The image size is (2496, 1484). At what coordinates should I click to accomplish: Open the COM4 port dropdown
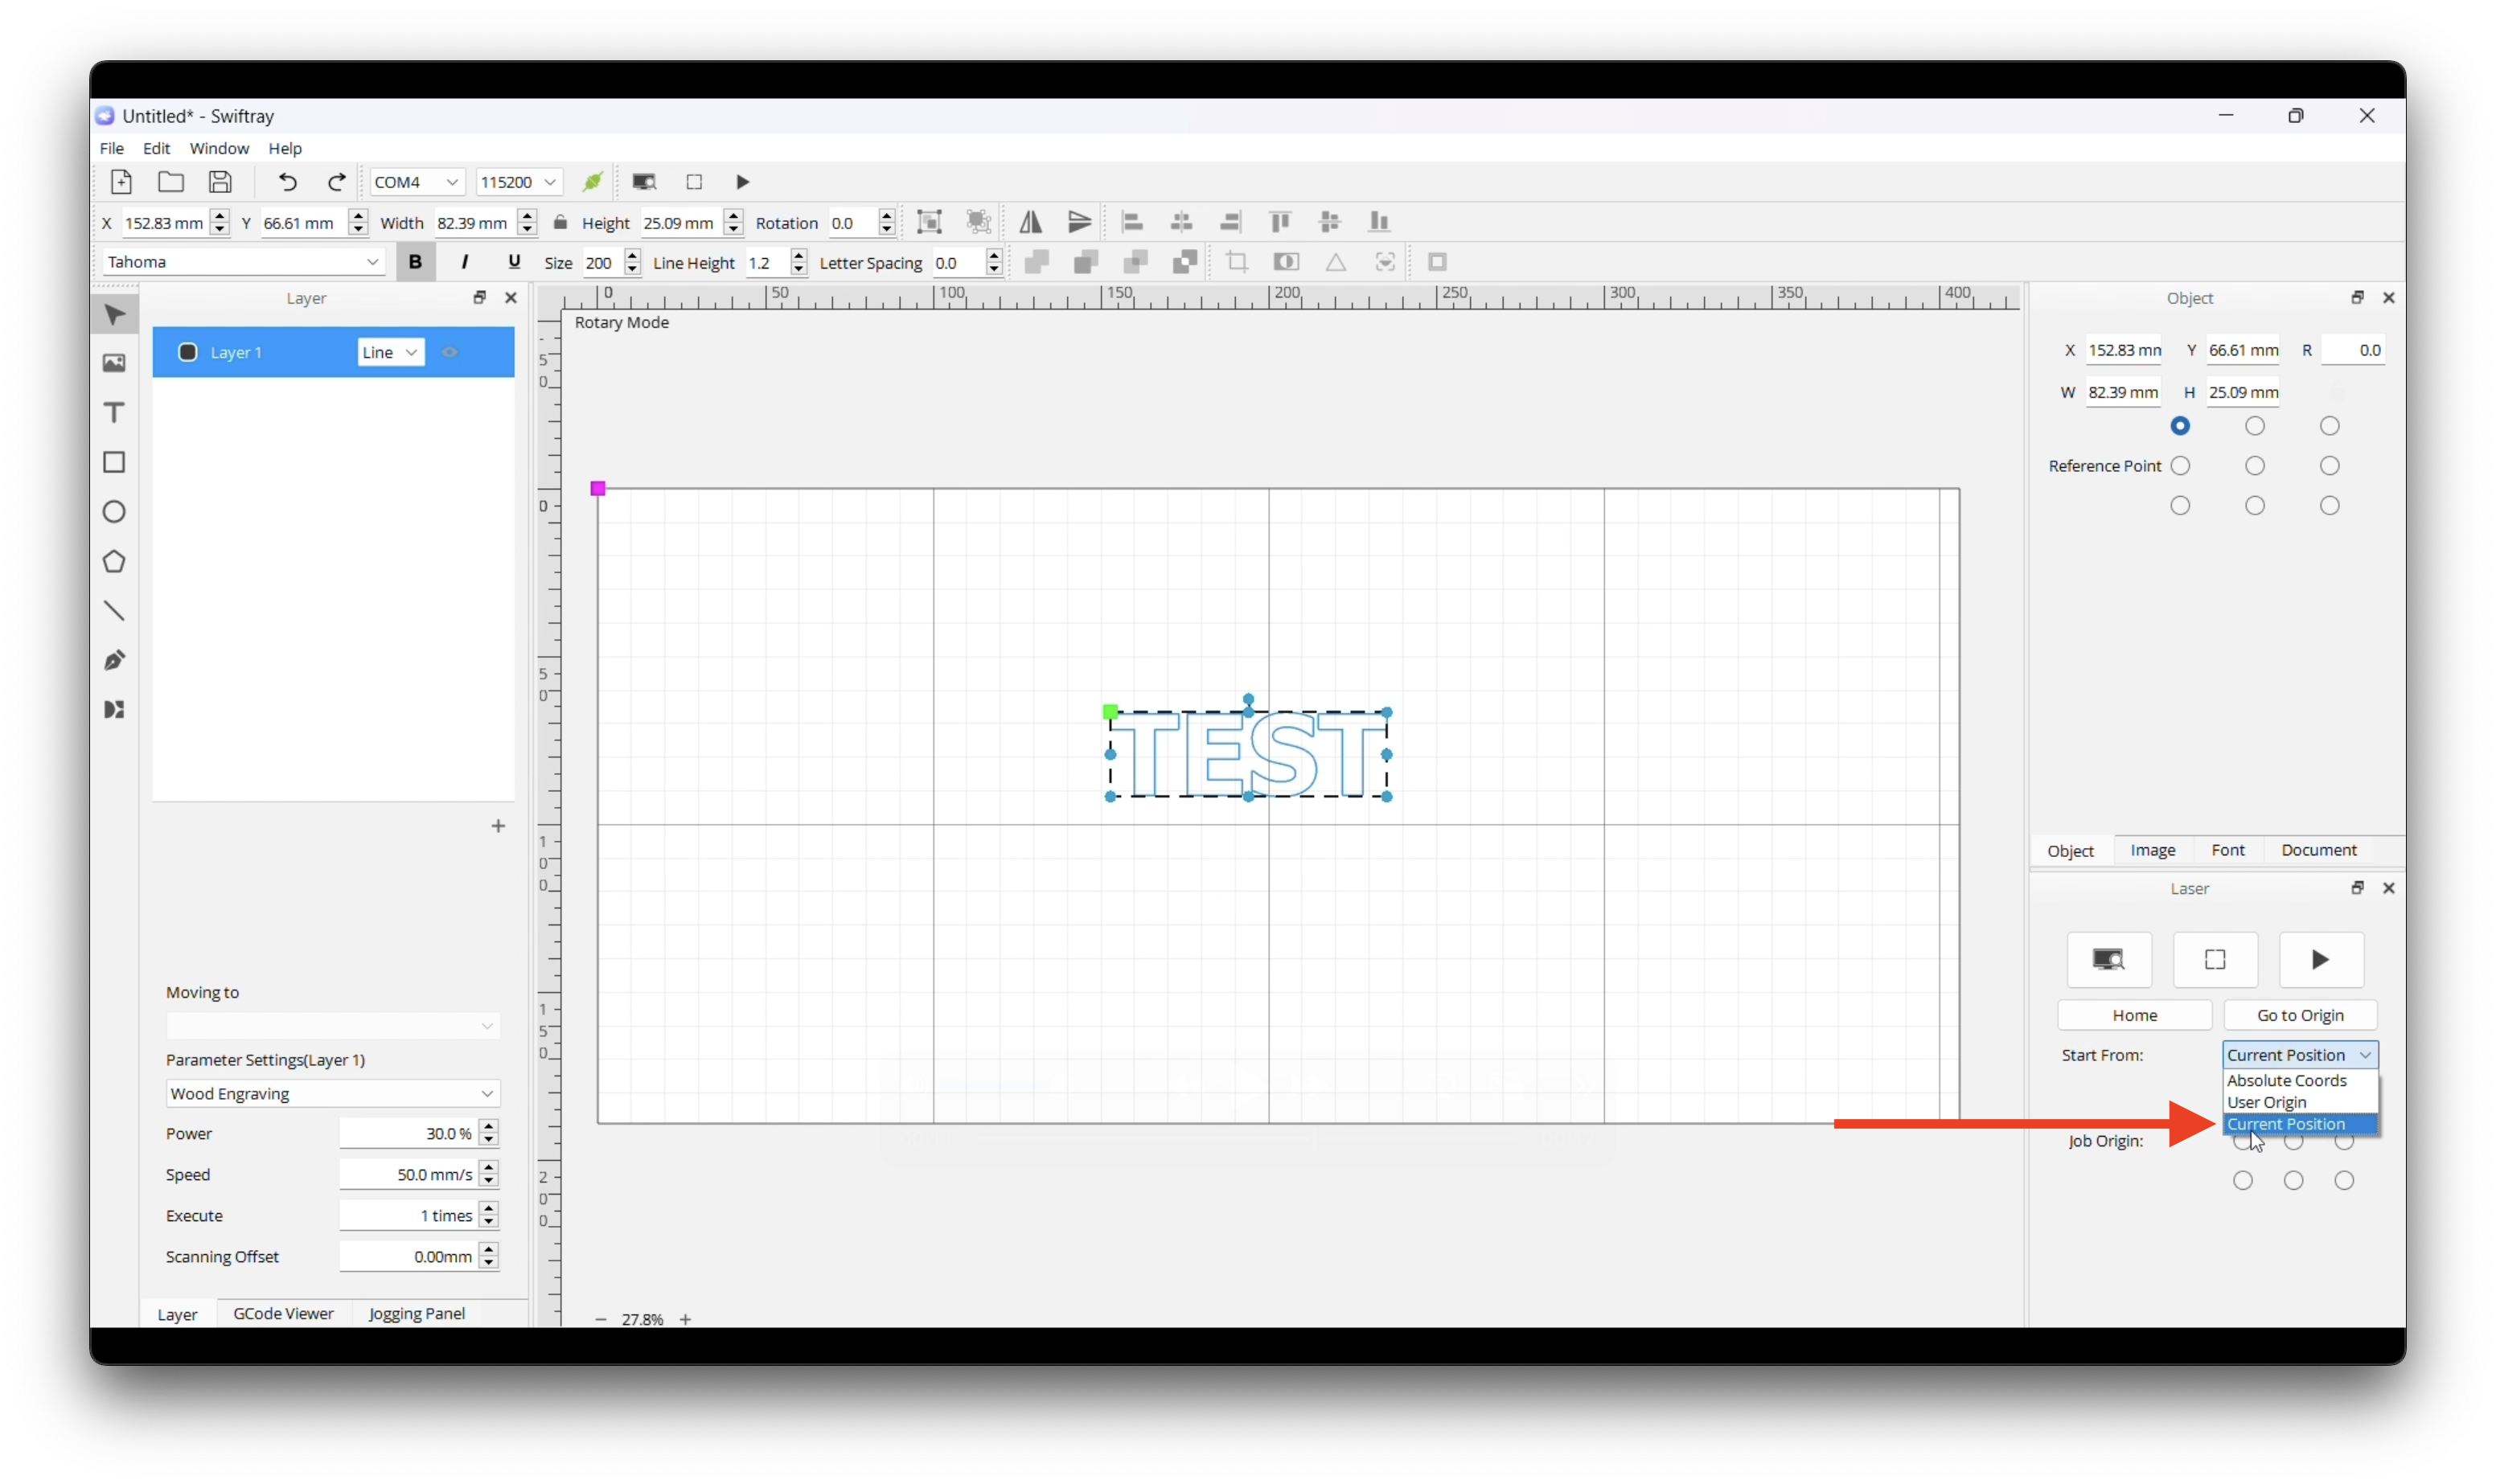coord(416,182)
